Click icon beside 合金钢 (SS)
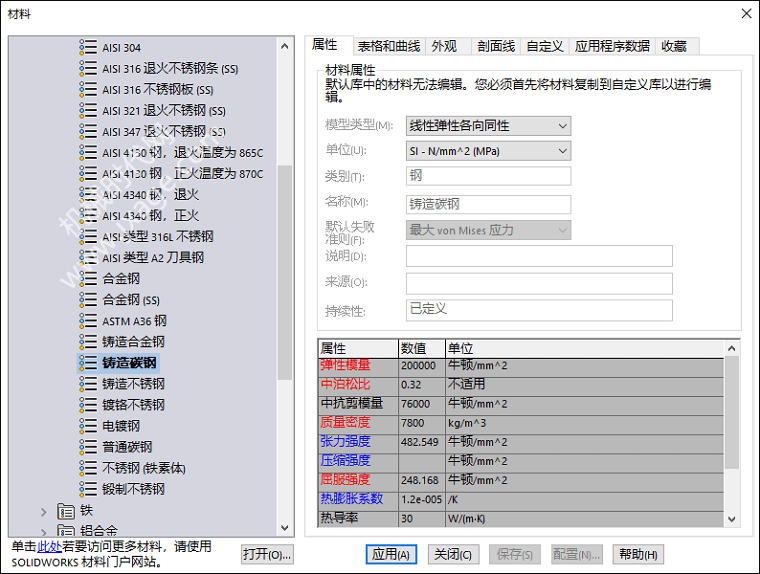This screenshot has height=574, width=760. pos(88,299)
